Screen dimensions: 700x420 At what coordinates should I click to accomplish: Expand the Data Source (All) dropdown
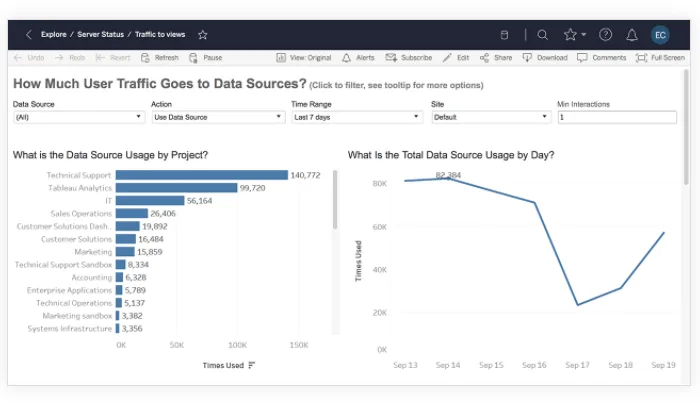79,117
